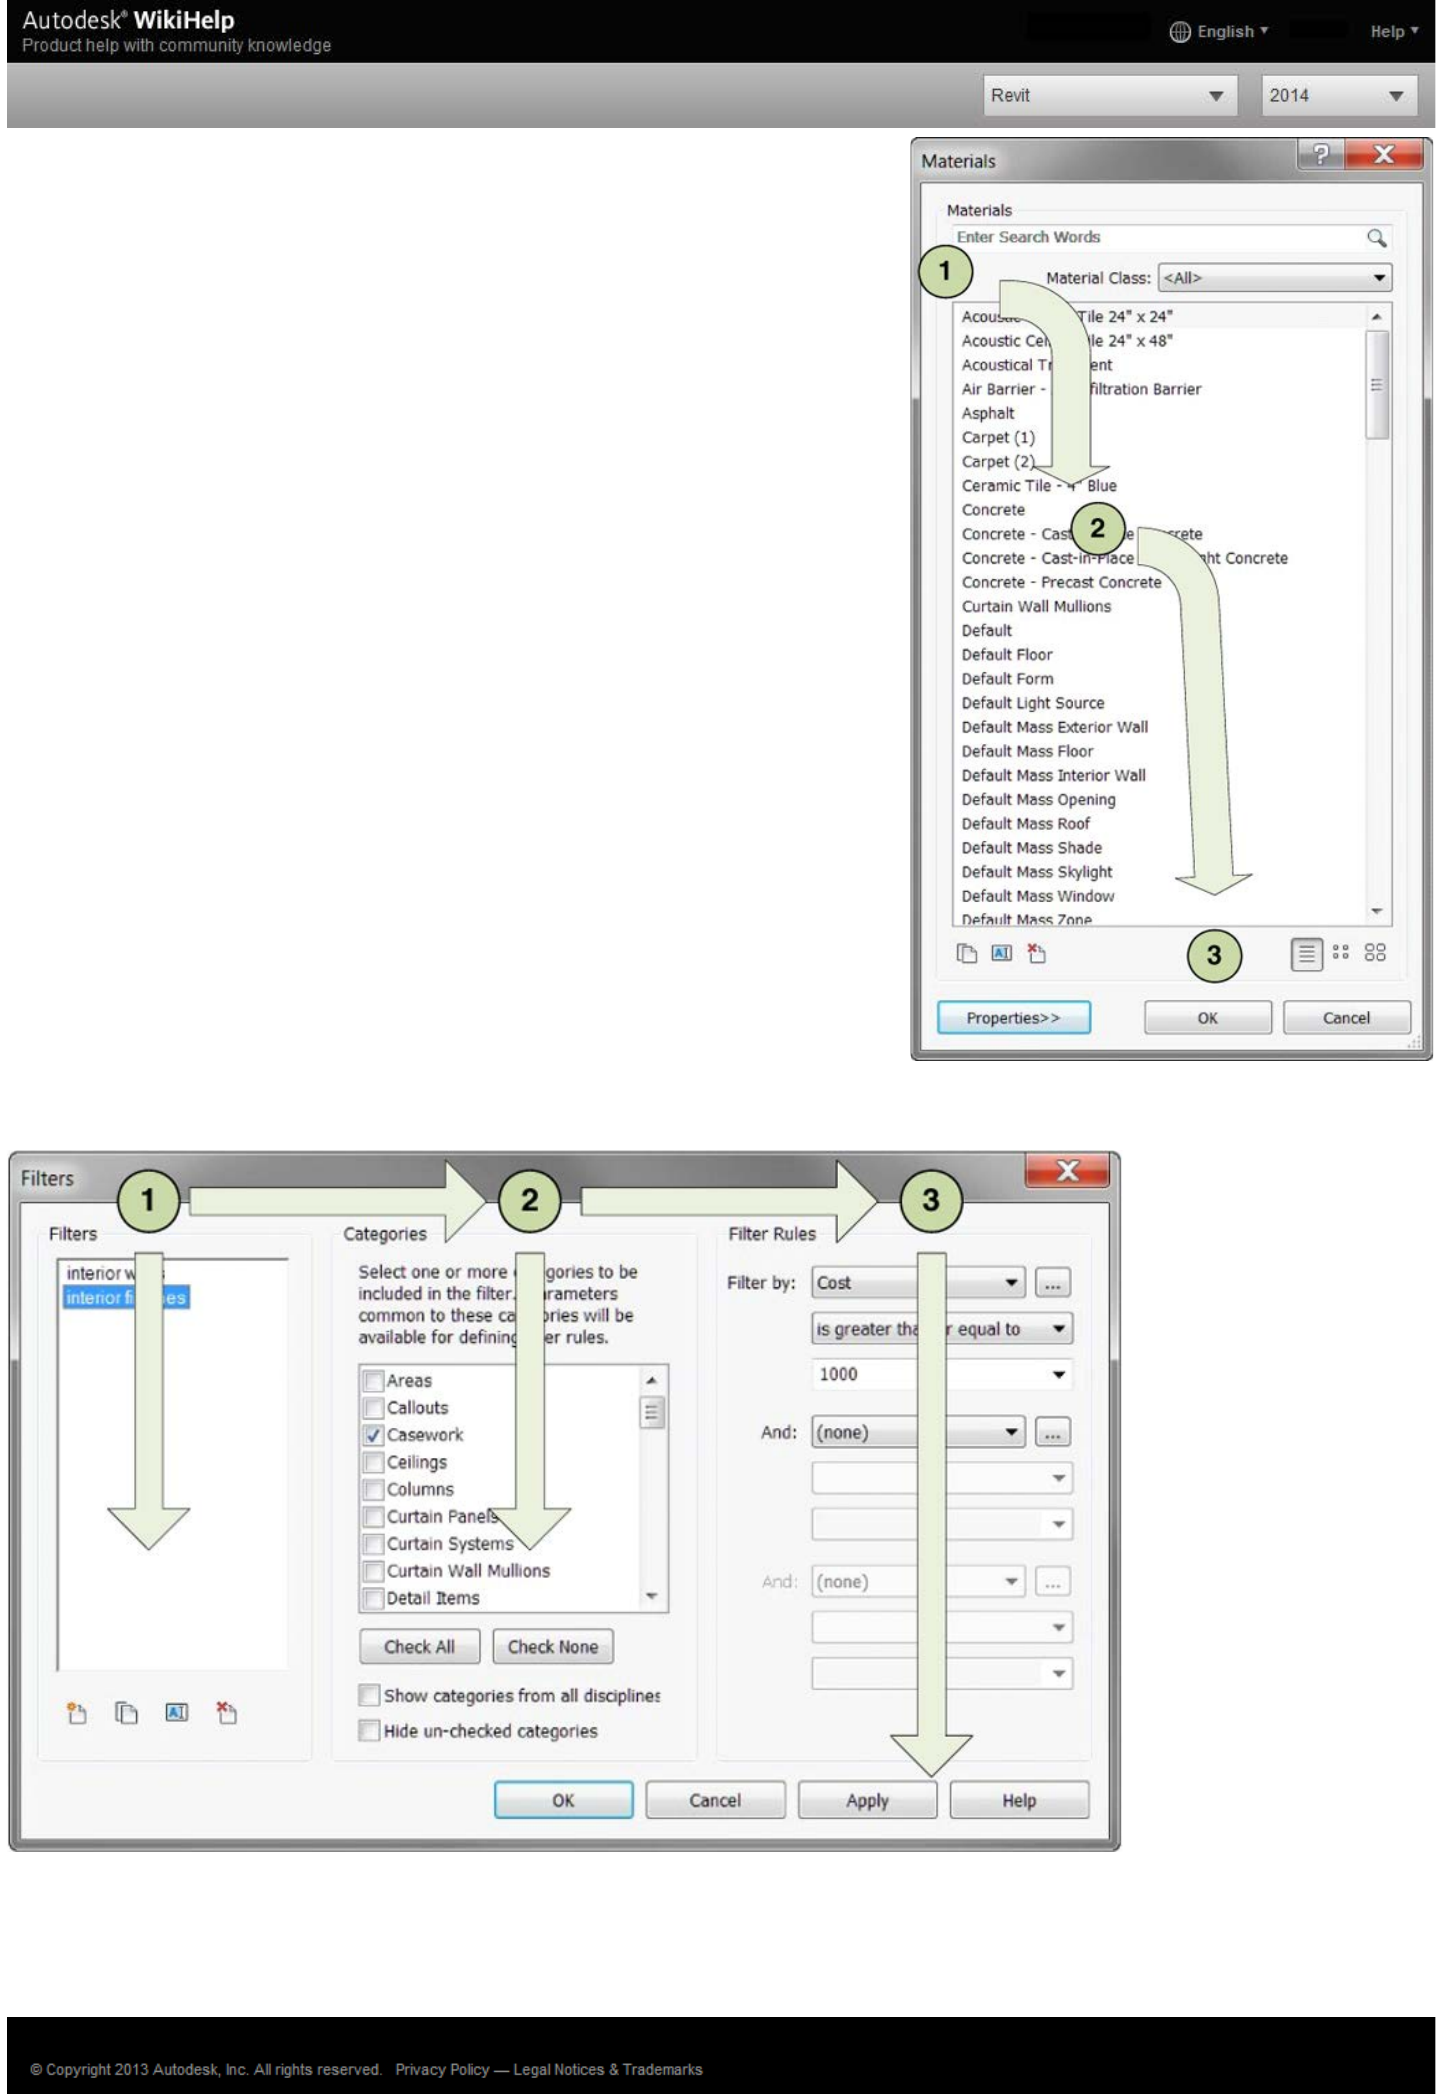Click the Check None button
The image size is (1436, 2094).
553,1647
